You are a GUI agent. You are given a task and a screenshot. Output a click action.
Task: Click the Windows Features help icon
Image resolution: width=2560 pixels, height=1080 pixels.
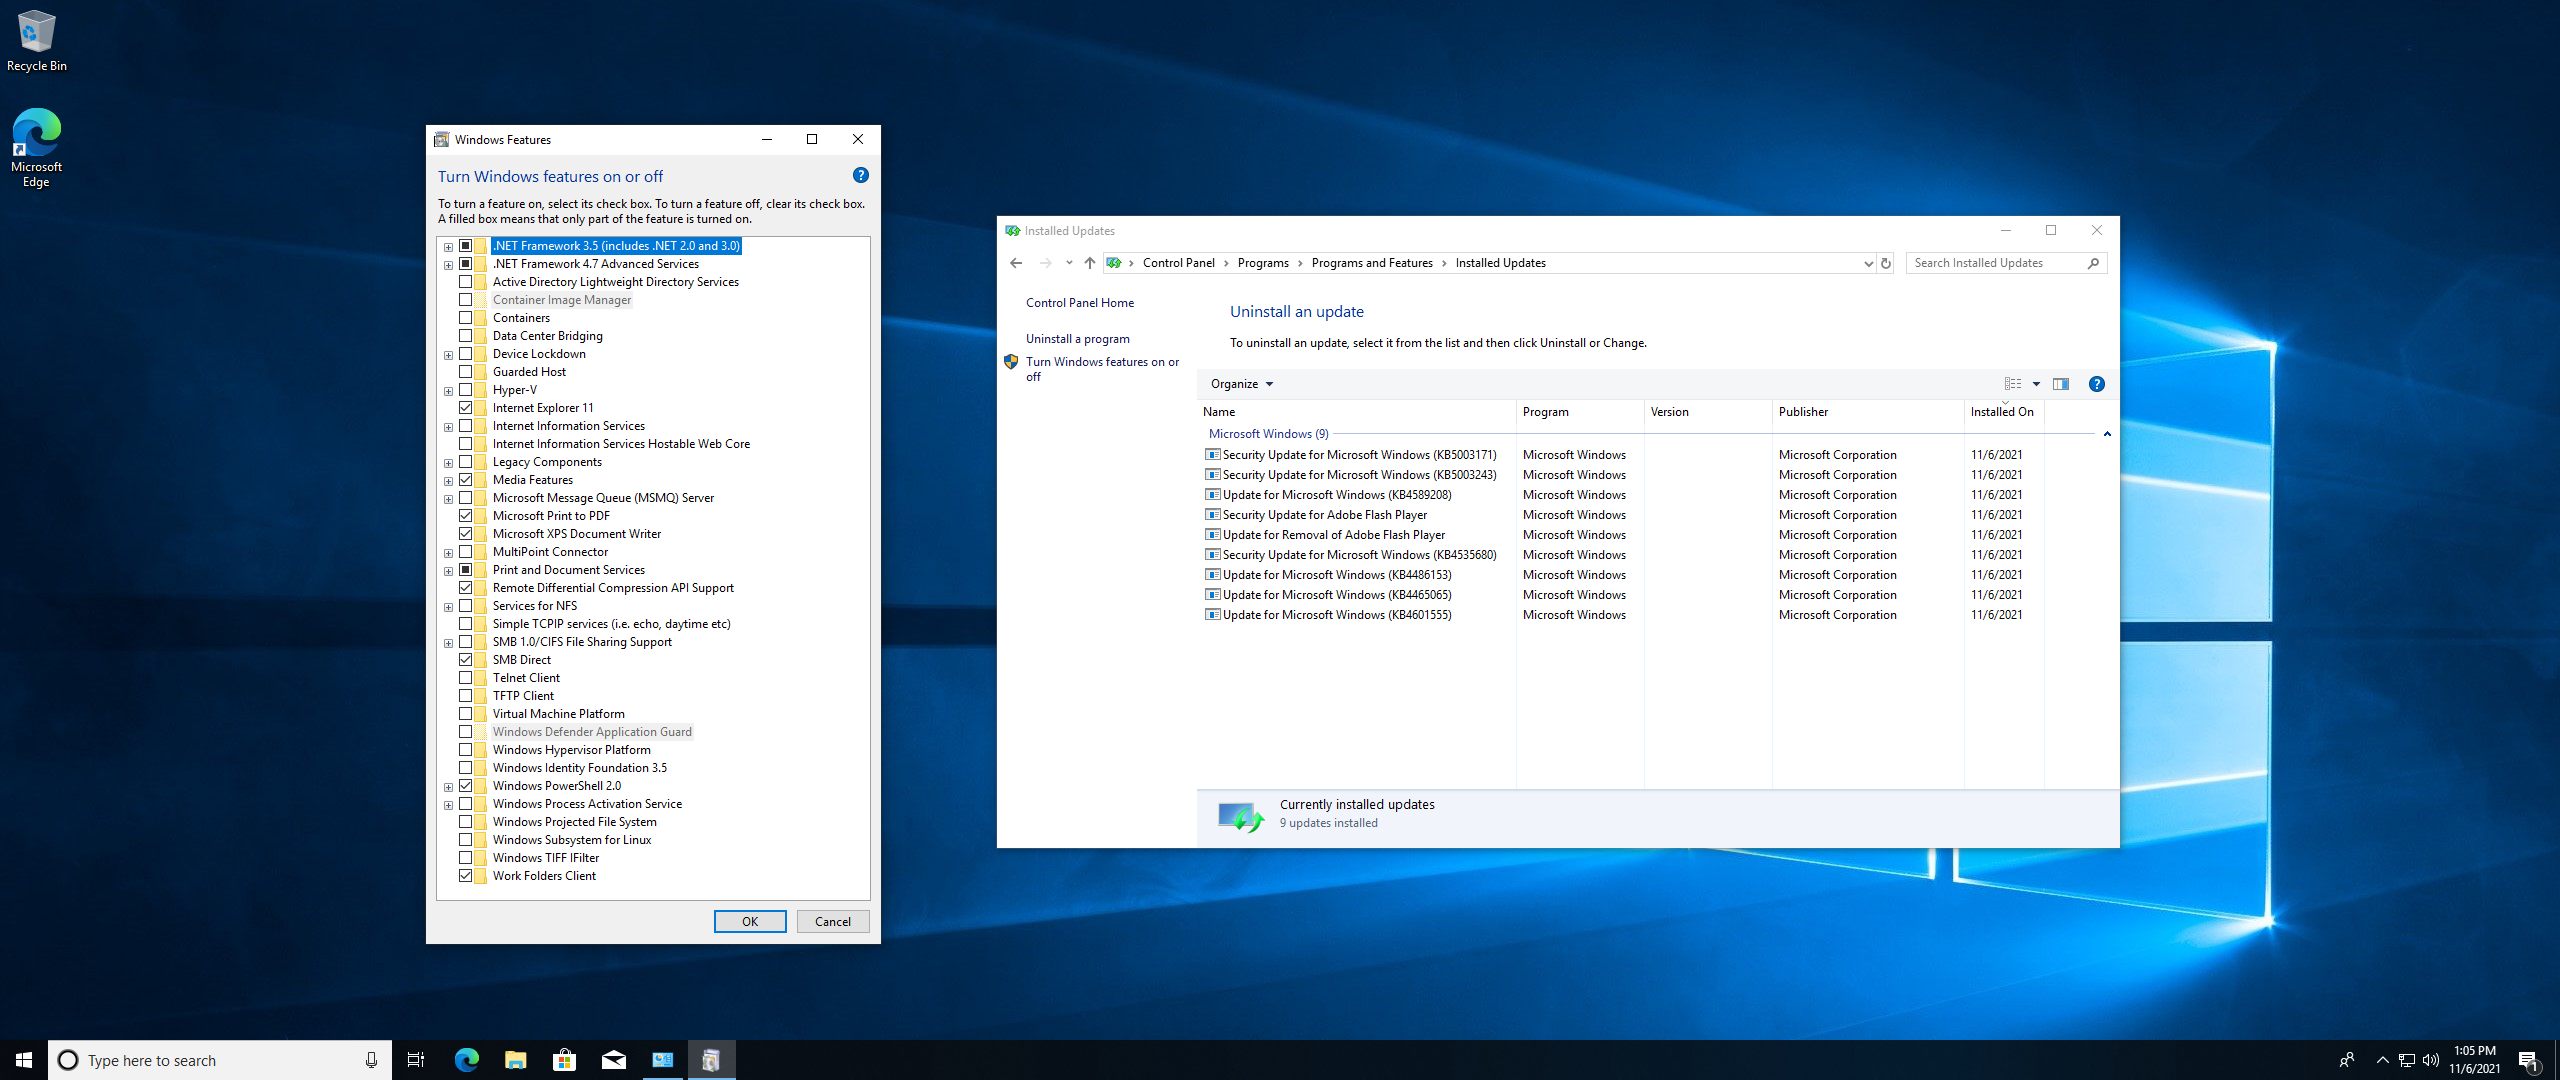coord(861,176)
